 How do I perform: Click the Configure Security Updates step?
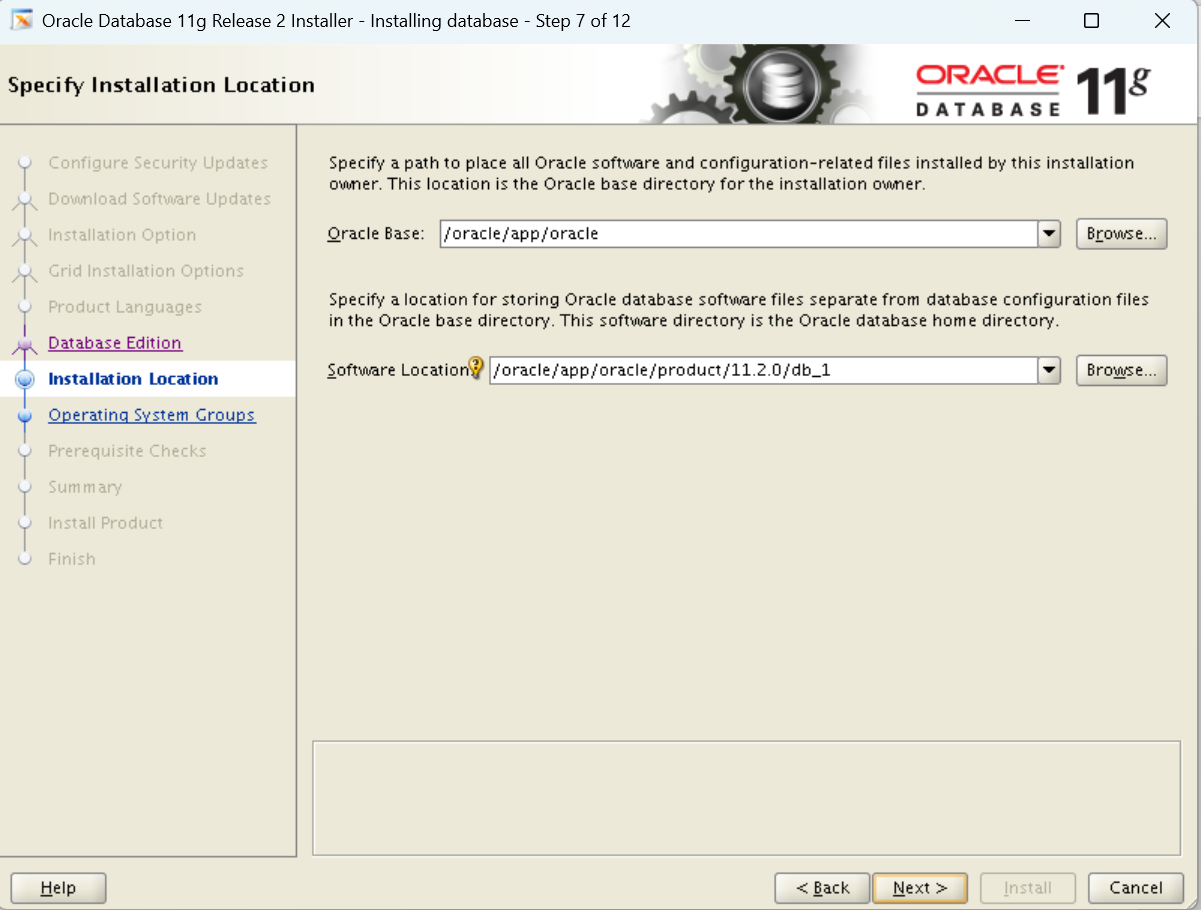(157, 163)
